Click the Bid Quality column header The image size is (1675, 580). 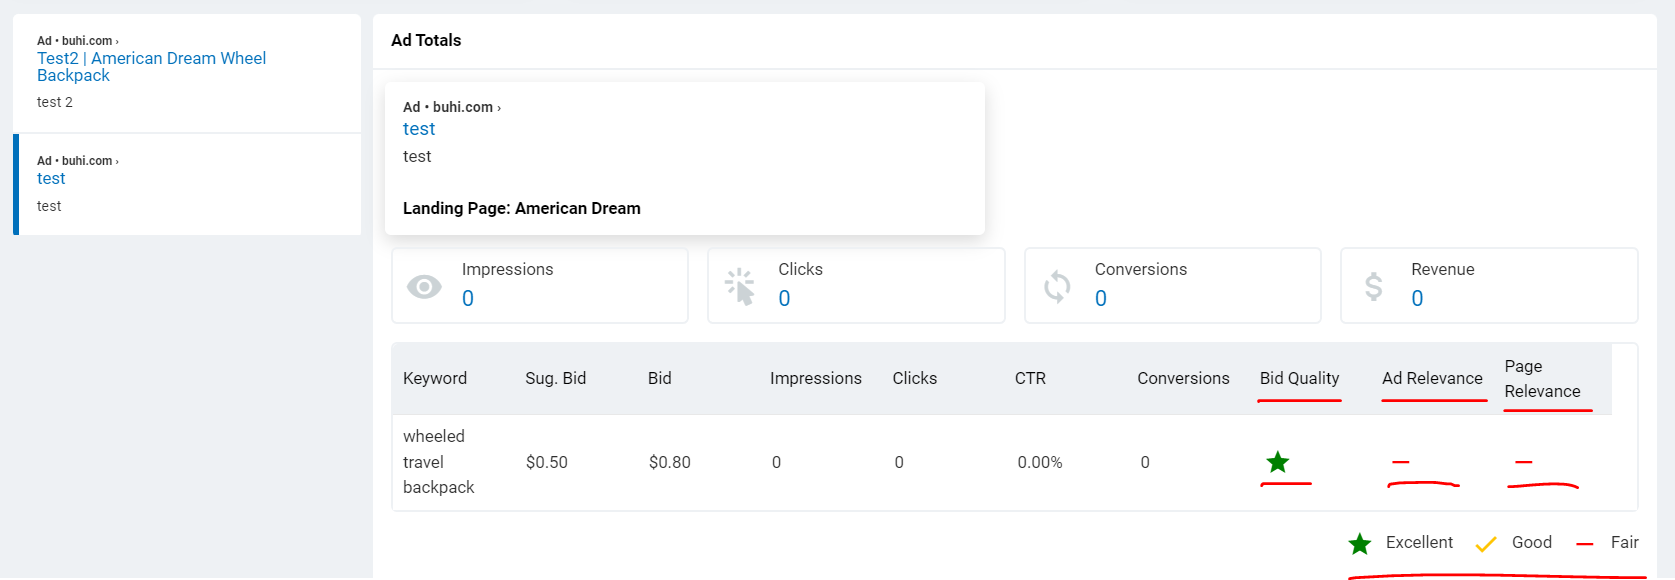point(1299,378)
